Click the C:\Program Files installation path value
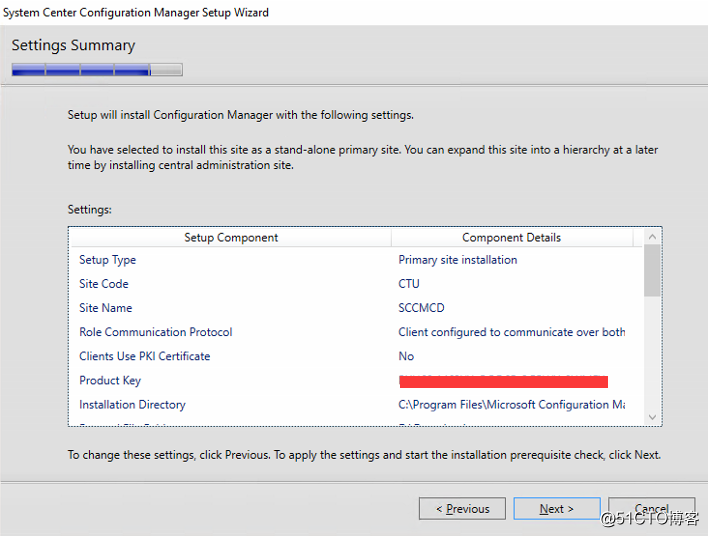The height and width of the screenshot is (537, 709). pos(512,405)
